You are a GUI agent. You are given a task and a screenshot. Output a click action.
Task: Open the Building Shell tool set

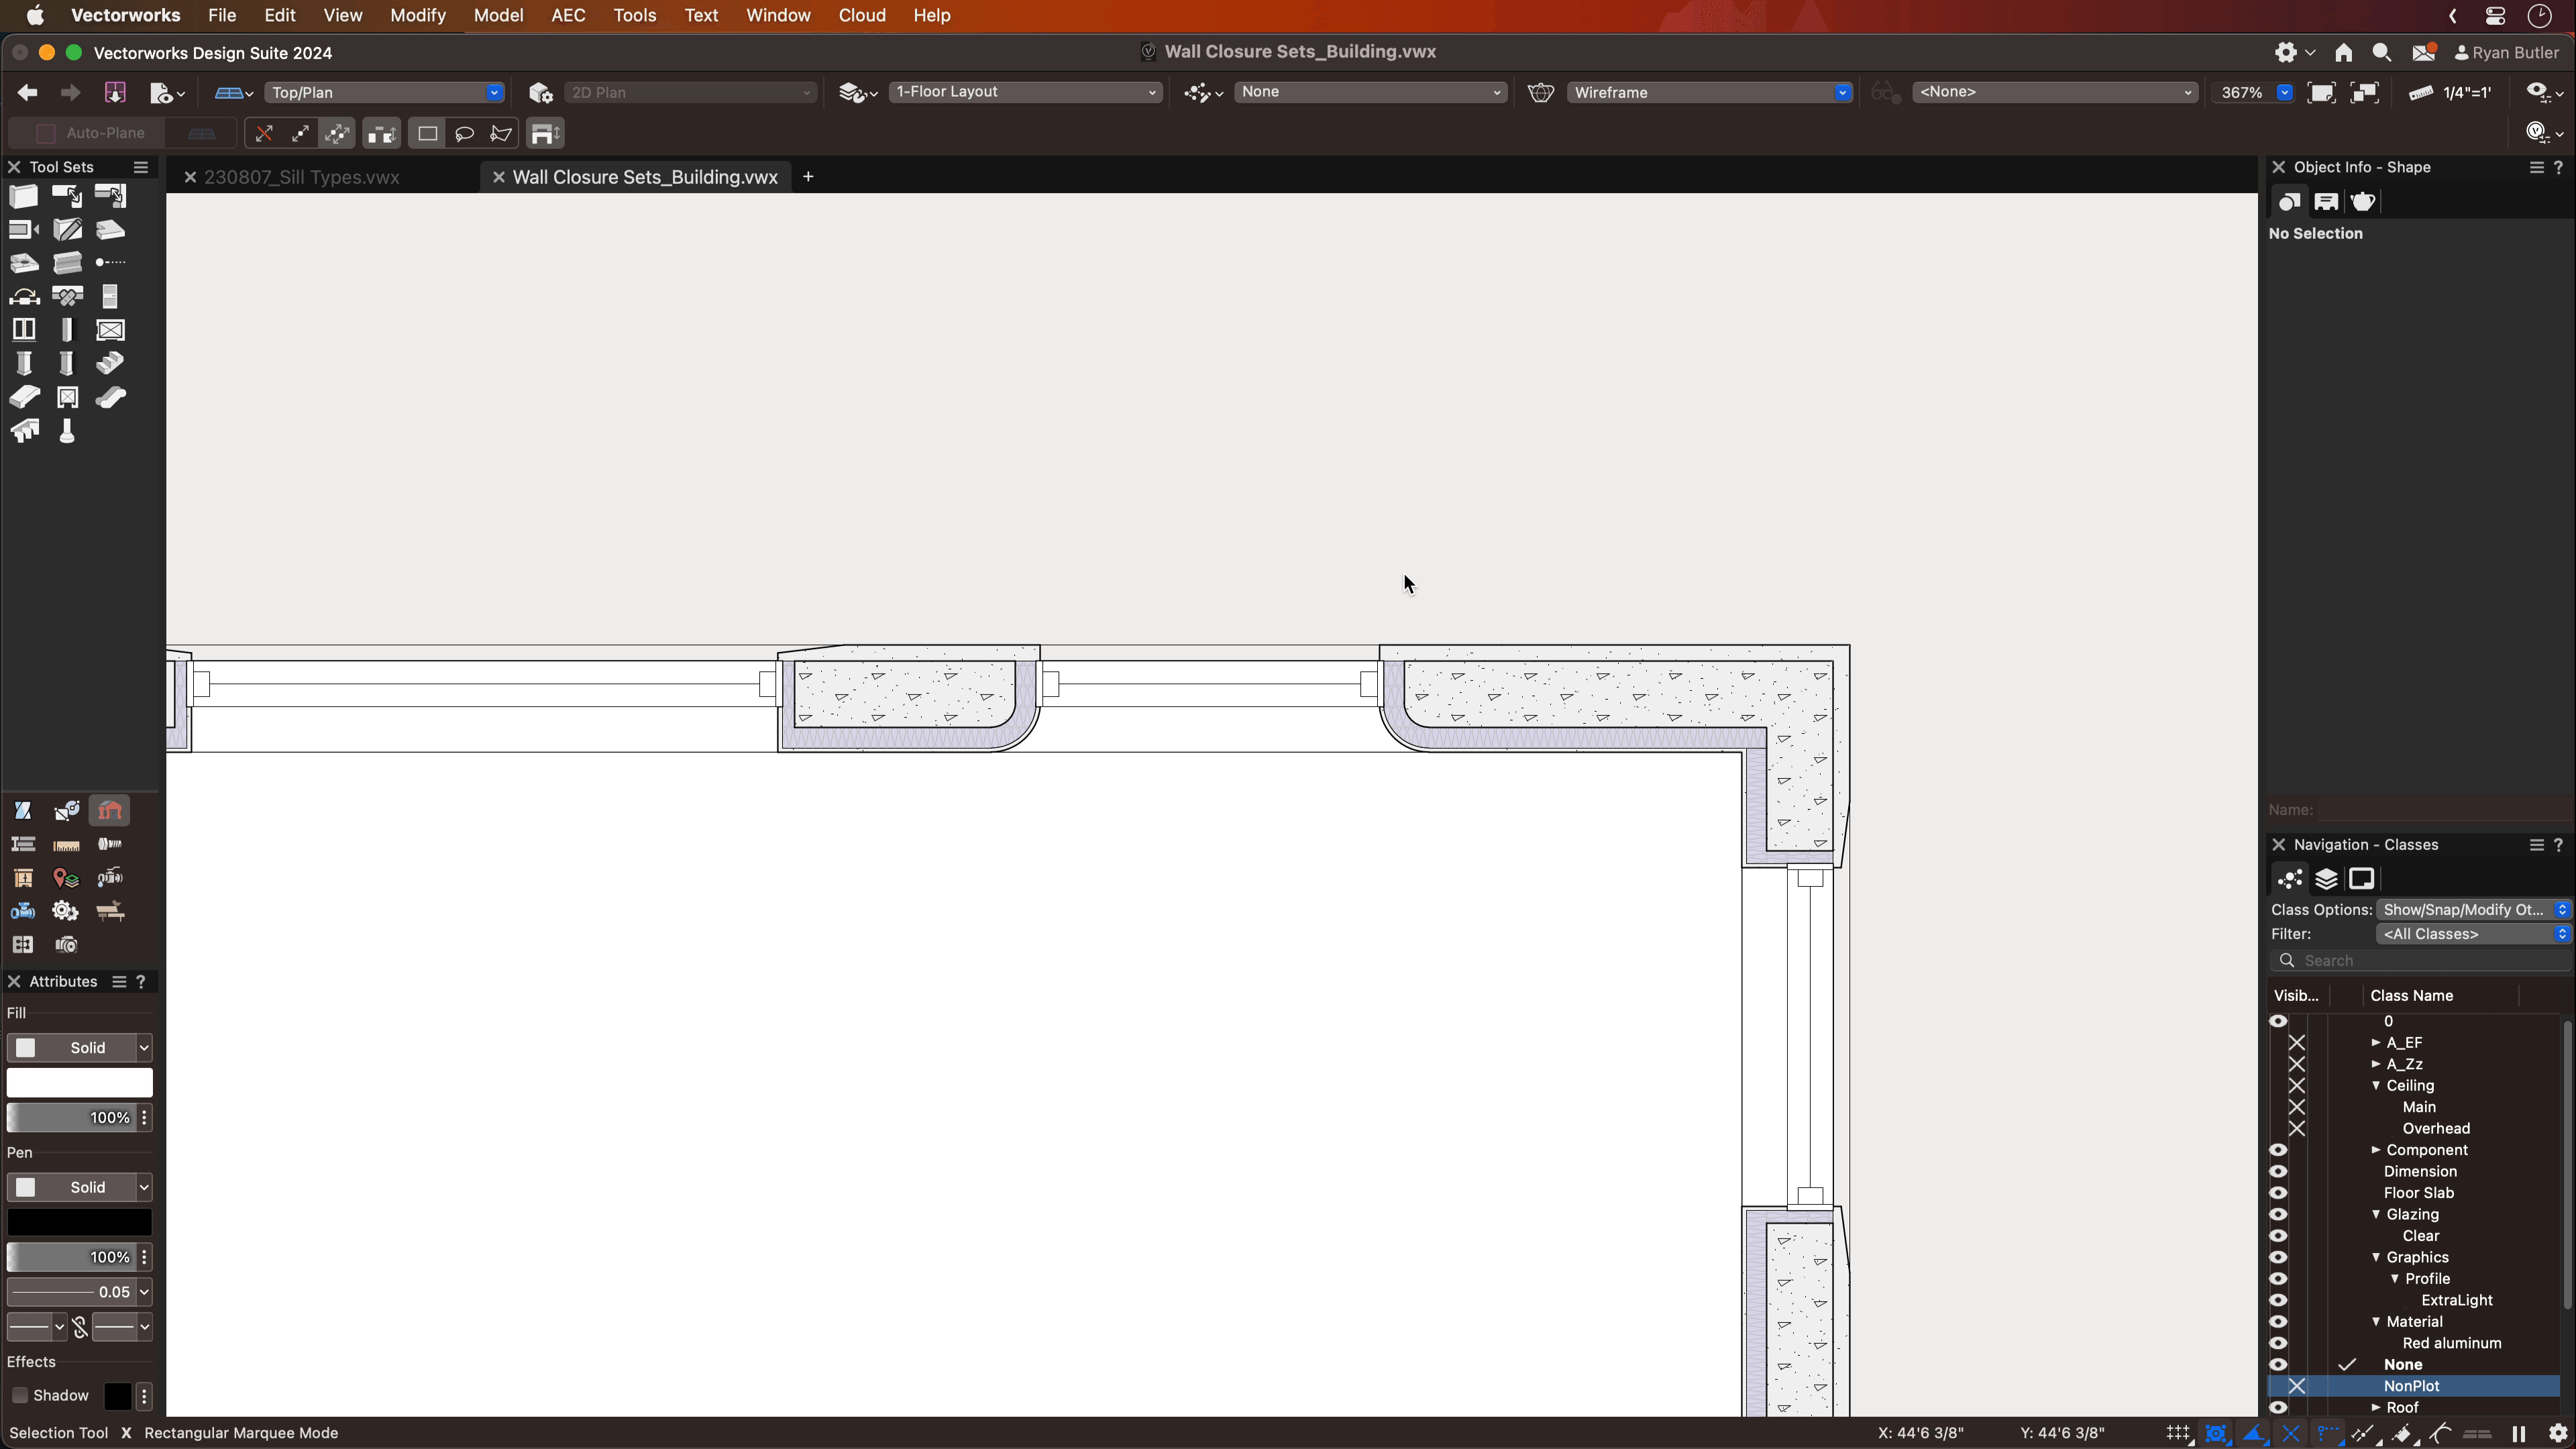coord(110,810)
